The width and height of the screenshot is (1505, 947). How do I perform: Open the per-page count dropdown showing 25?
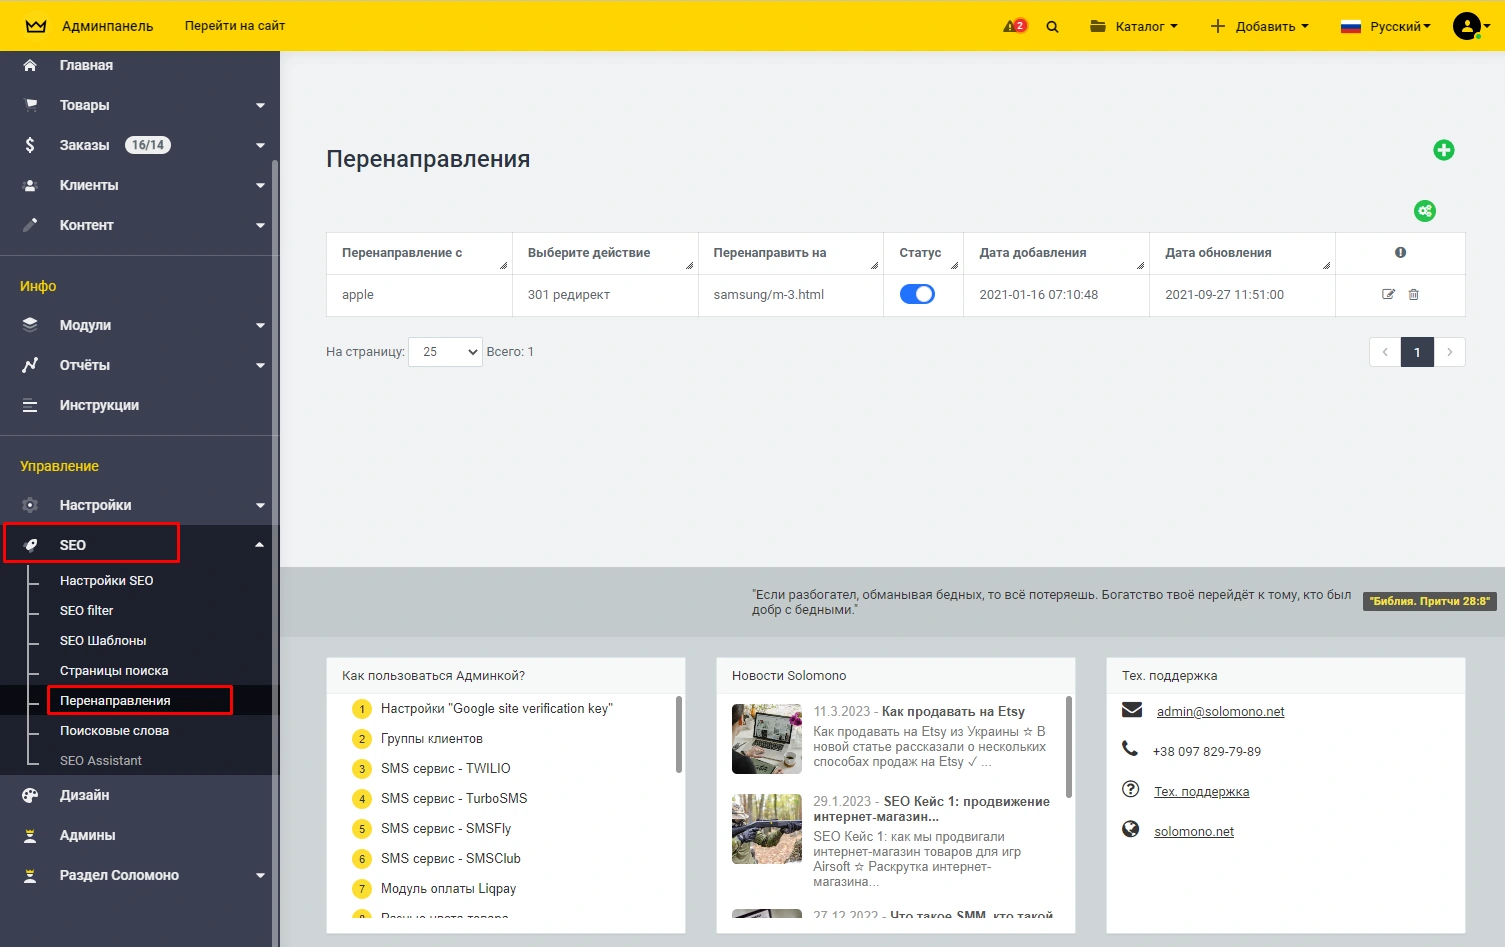point(445,352)
